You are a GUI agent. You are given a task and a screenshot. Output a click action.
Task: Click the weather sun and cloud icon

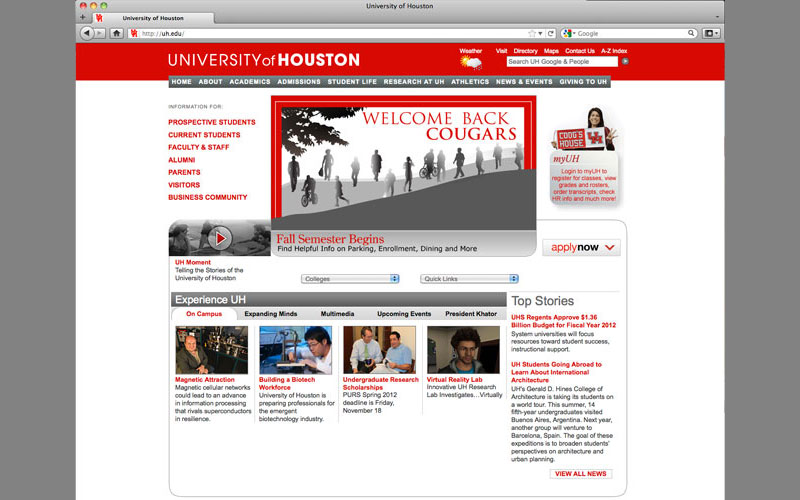pos(470,62)
